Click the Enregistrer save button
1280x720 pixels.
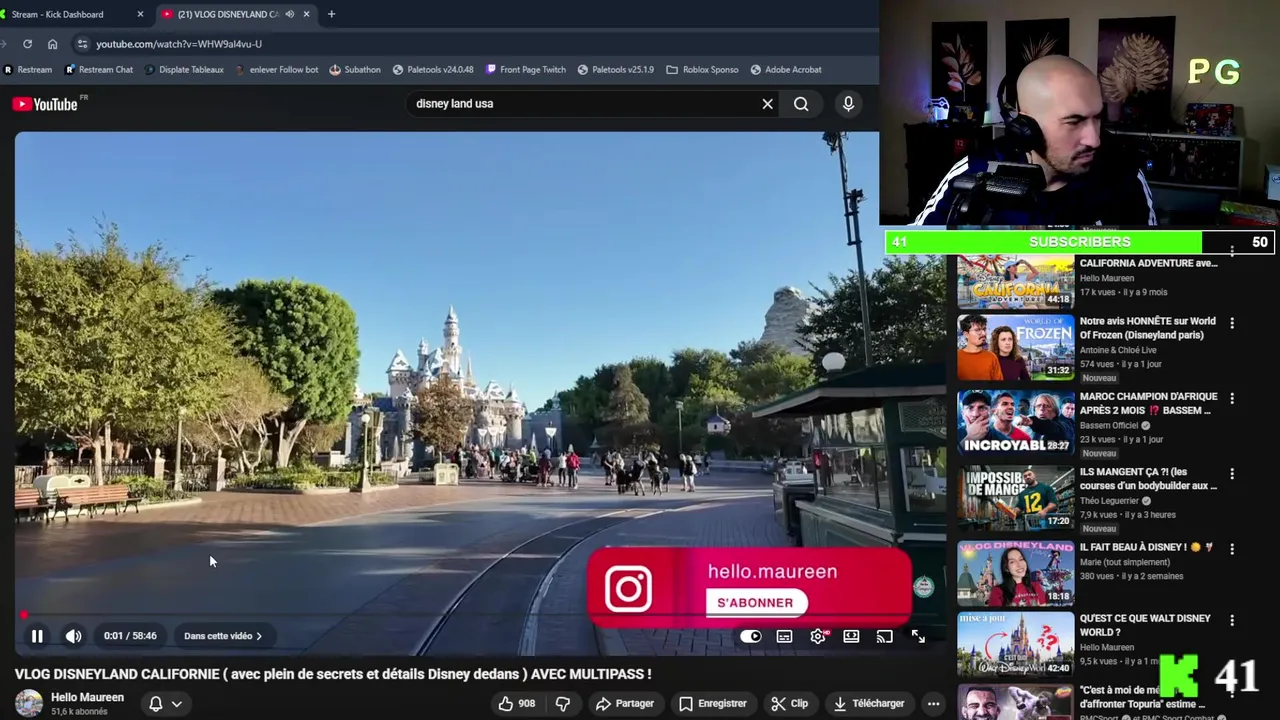(713, 704)
